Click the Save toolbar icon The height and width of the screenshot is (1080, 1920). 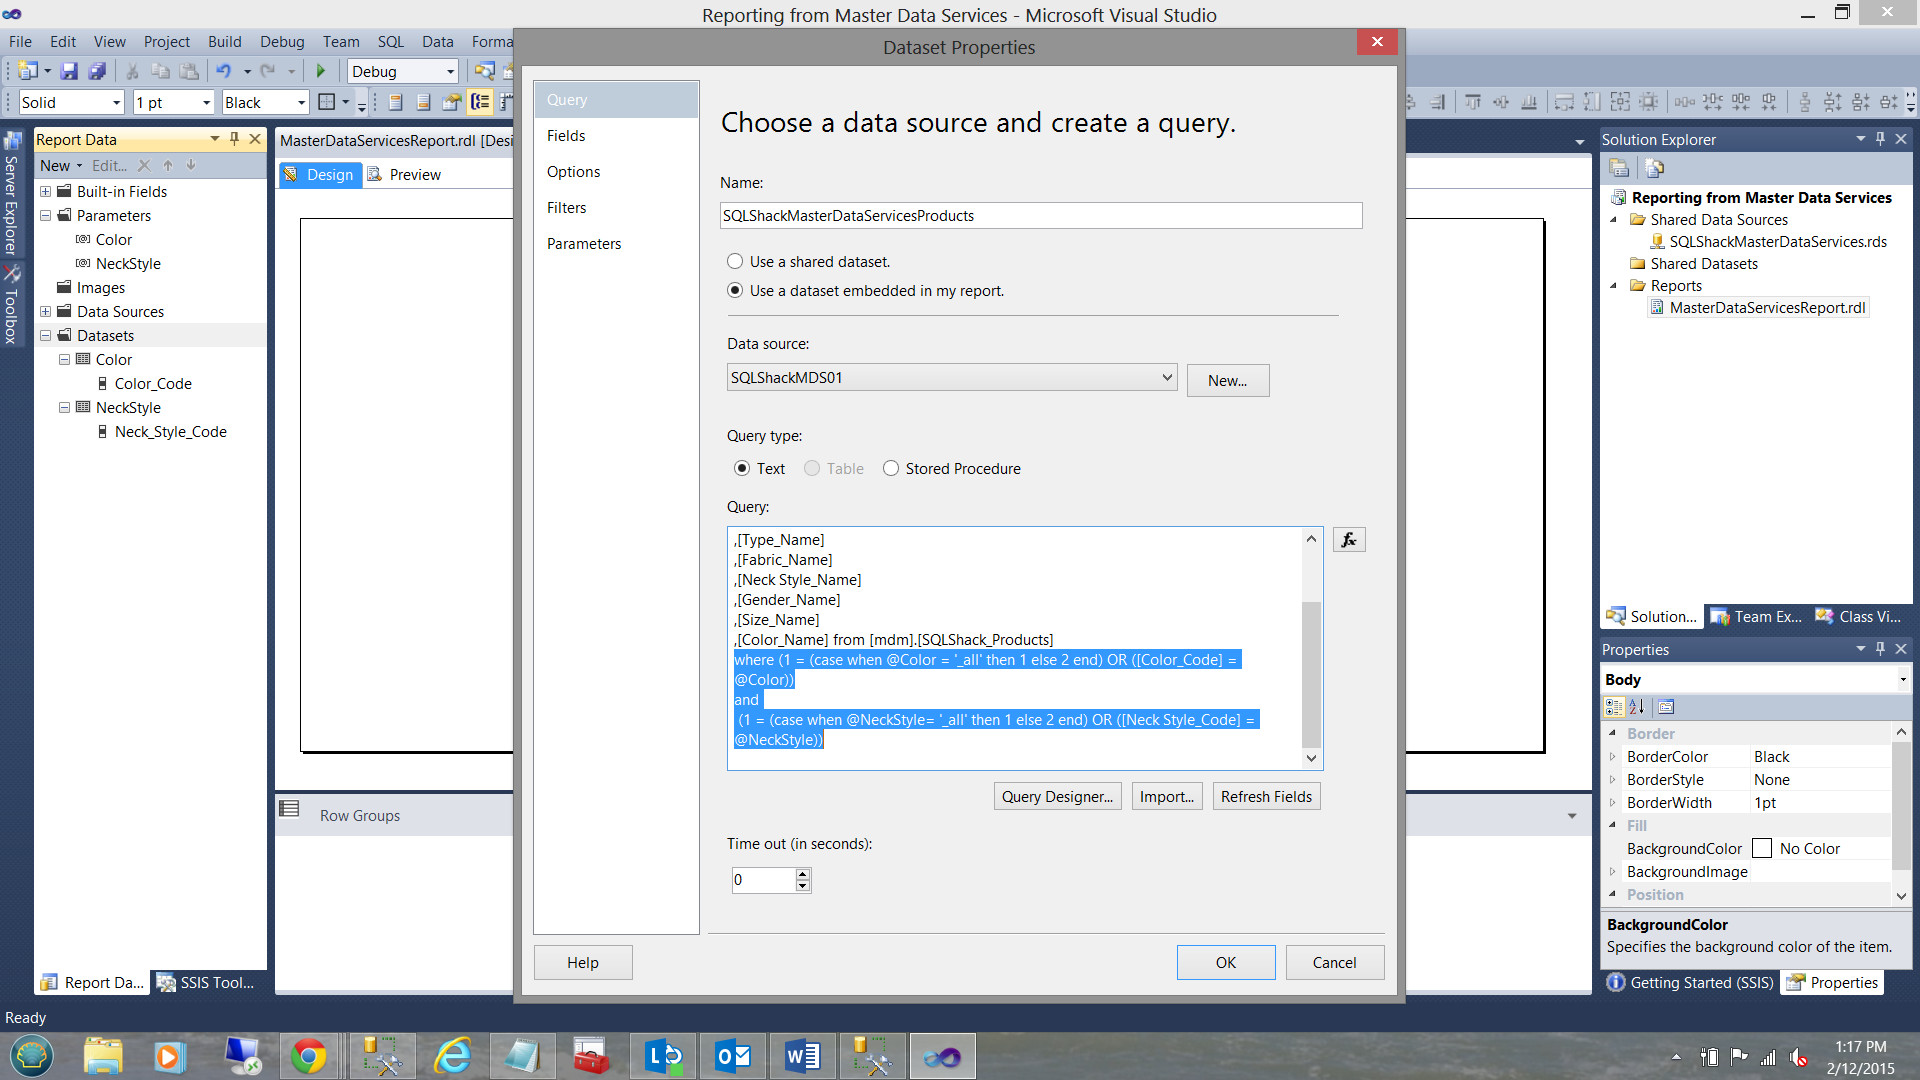click(x=69, y=71)
